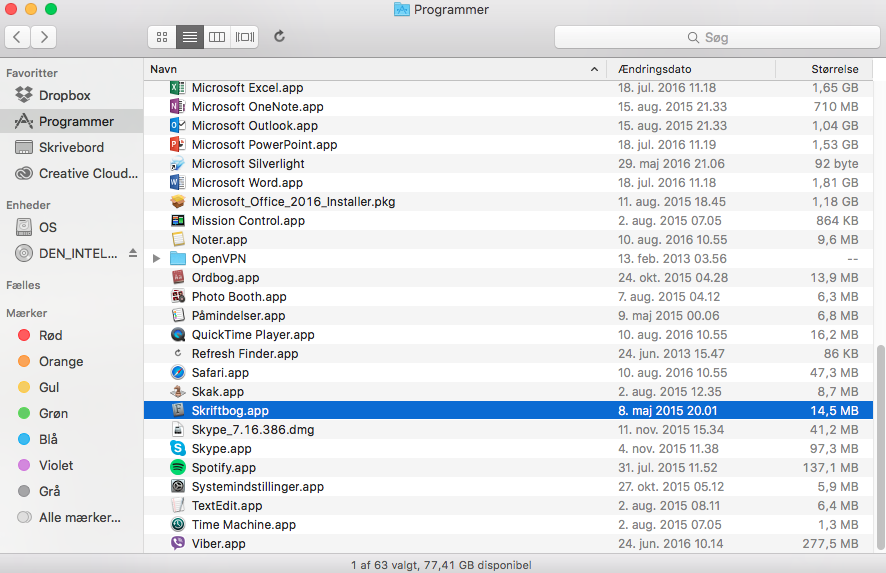Select the Microsoft Word icon

(178, 183)
